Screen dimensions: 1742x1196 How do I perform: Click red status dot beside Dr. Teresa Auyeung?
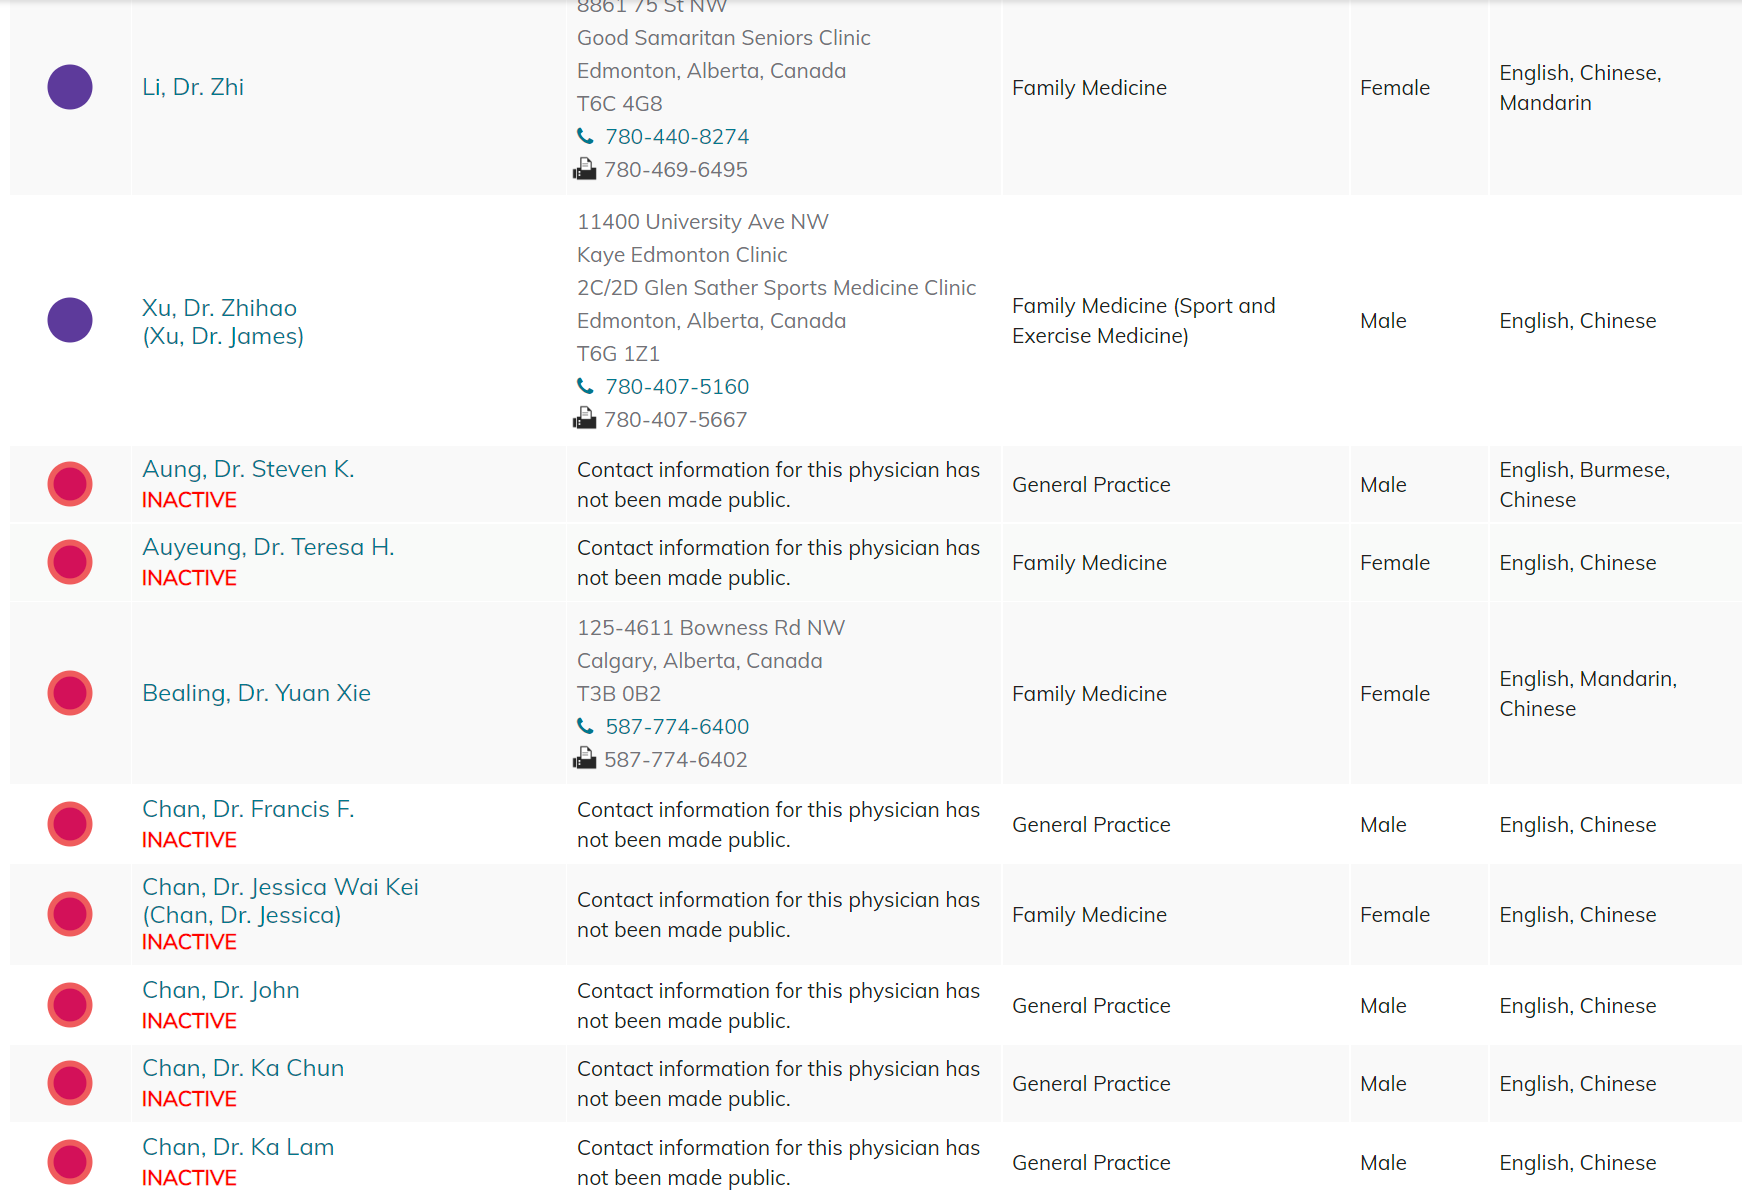tap(70, 562)
